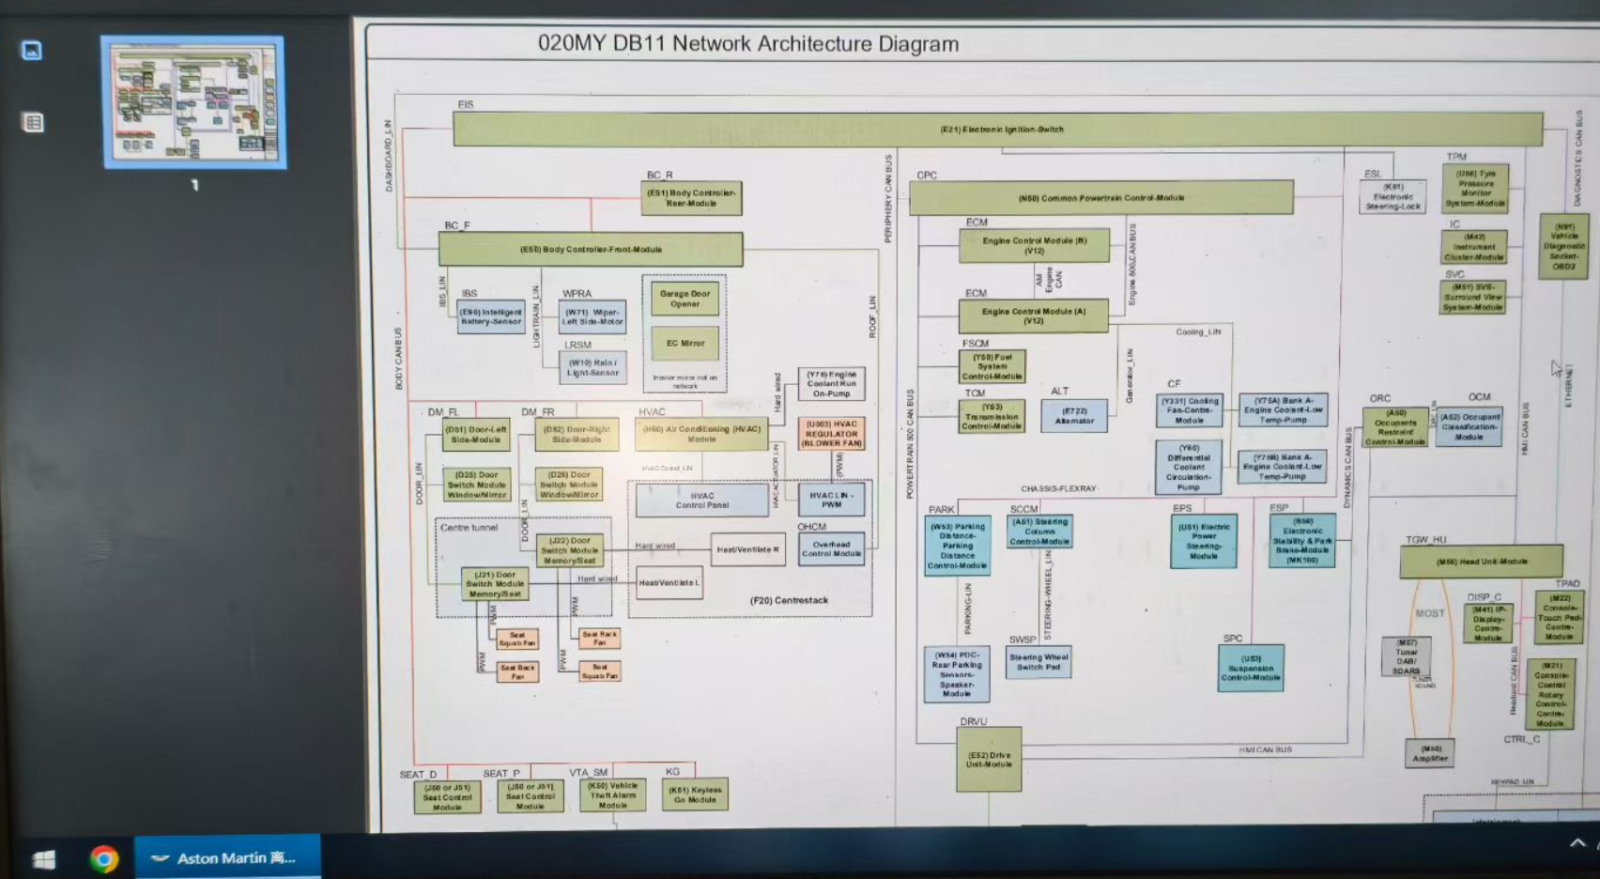Click the page number label under the thumbnail
Viewport: 1600px width, 879px height.
click(x=194, y=185)
